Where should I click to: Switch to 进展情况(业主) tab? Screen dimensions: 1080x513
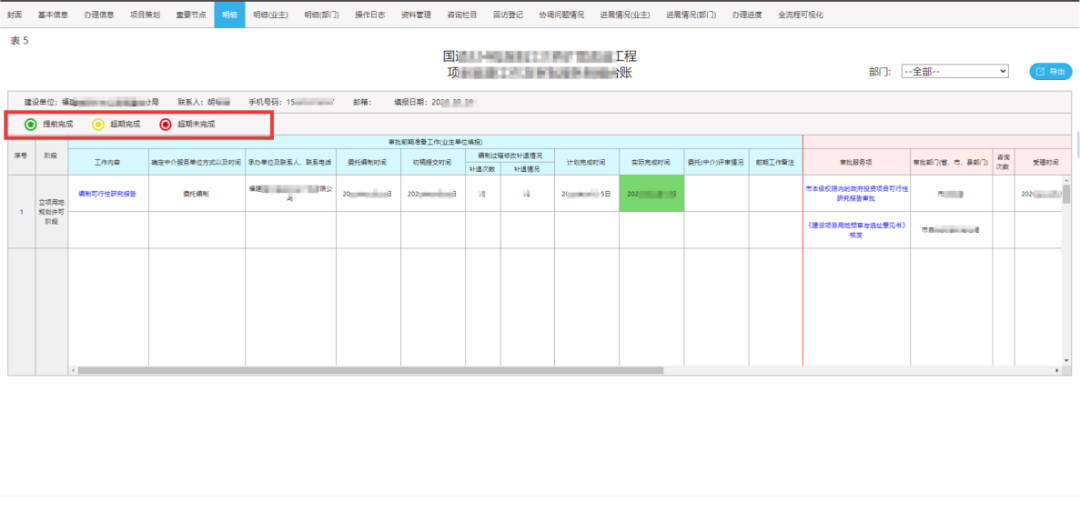[624, 14]
